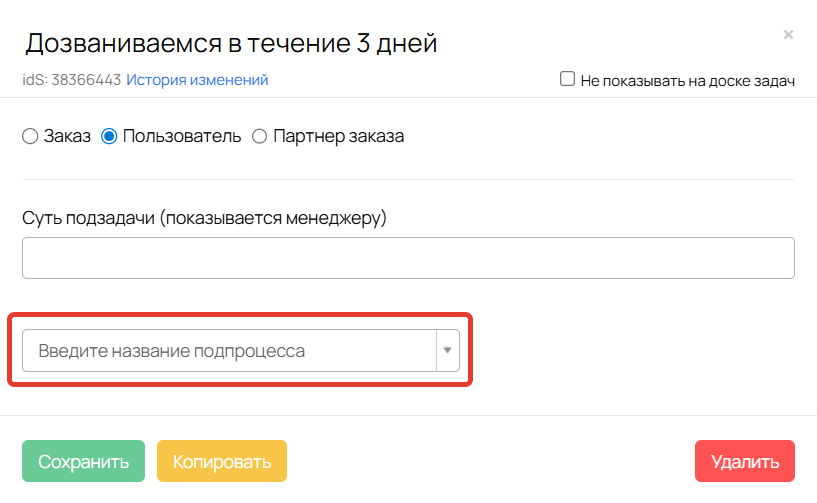Click the Дозваниваемся в течение 3 дней title

231,43
